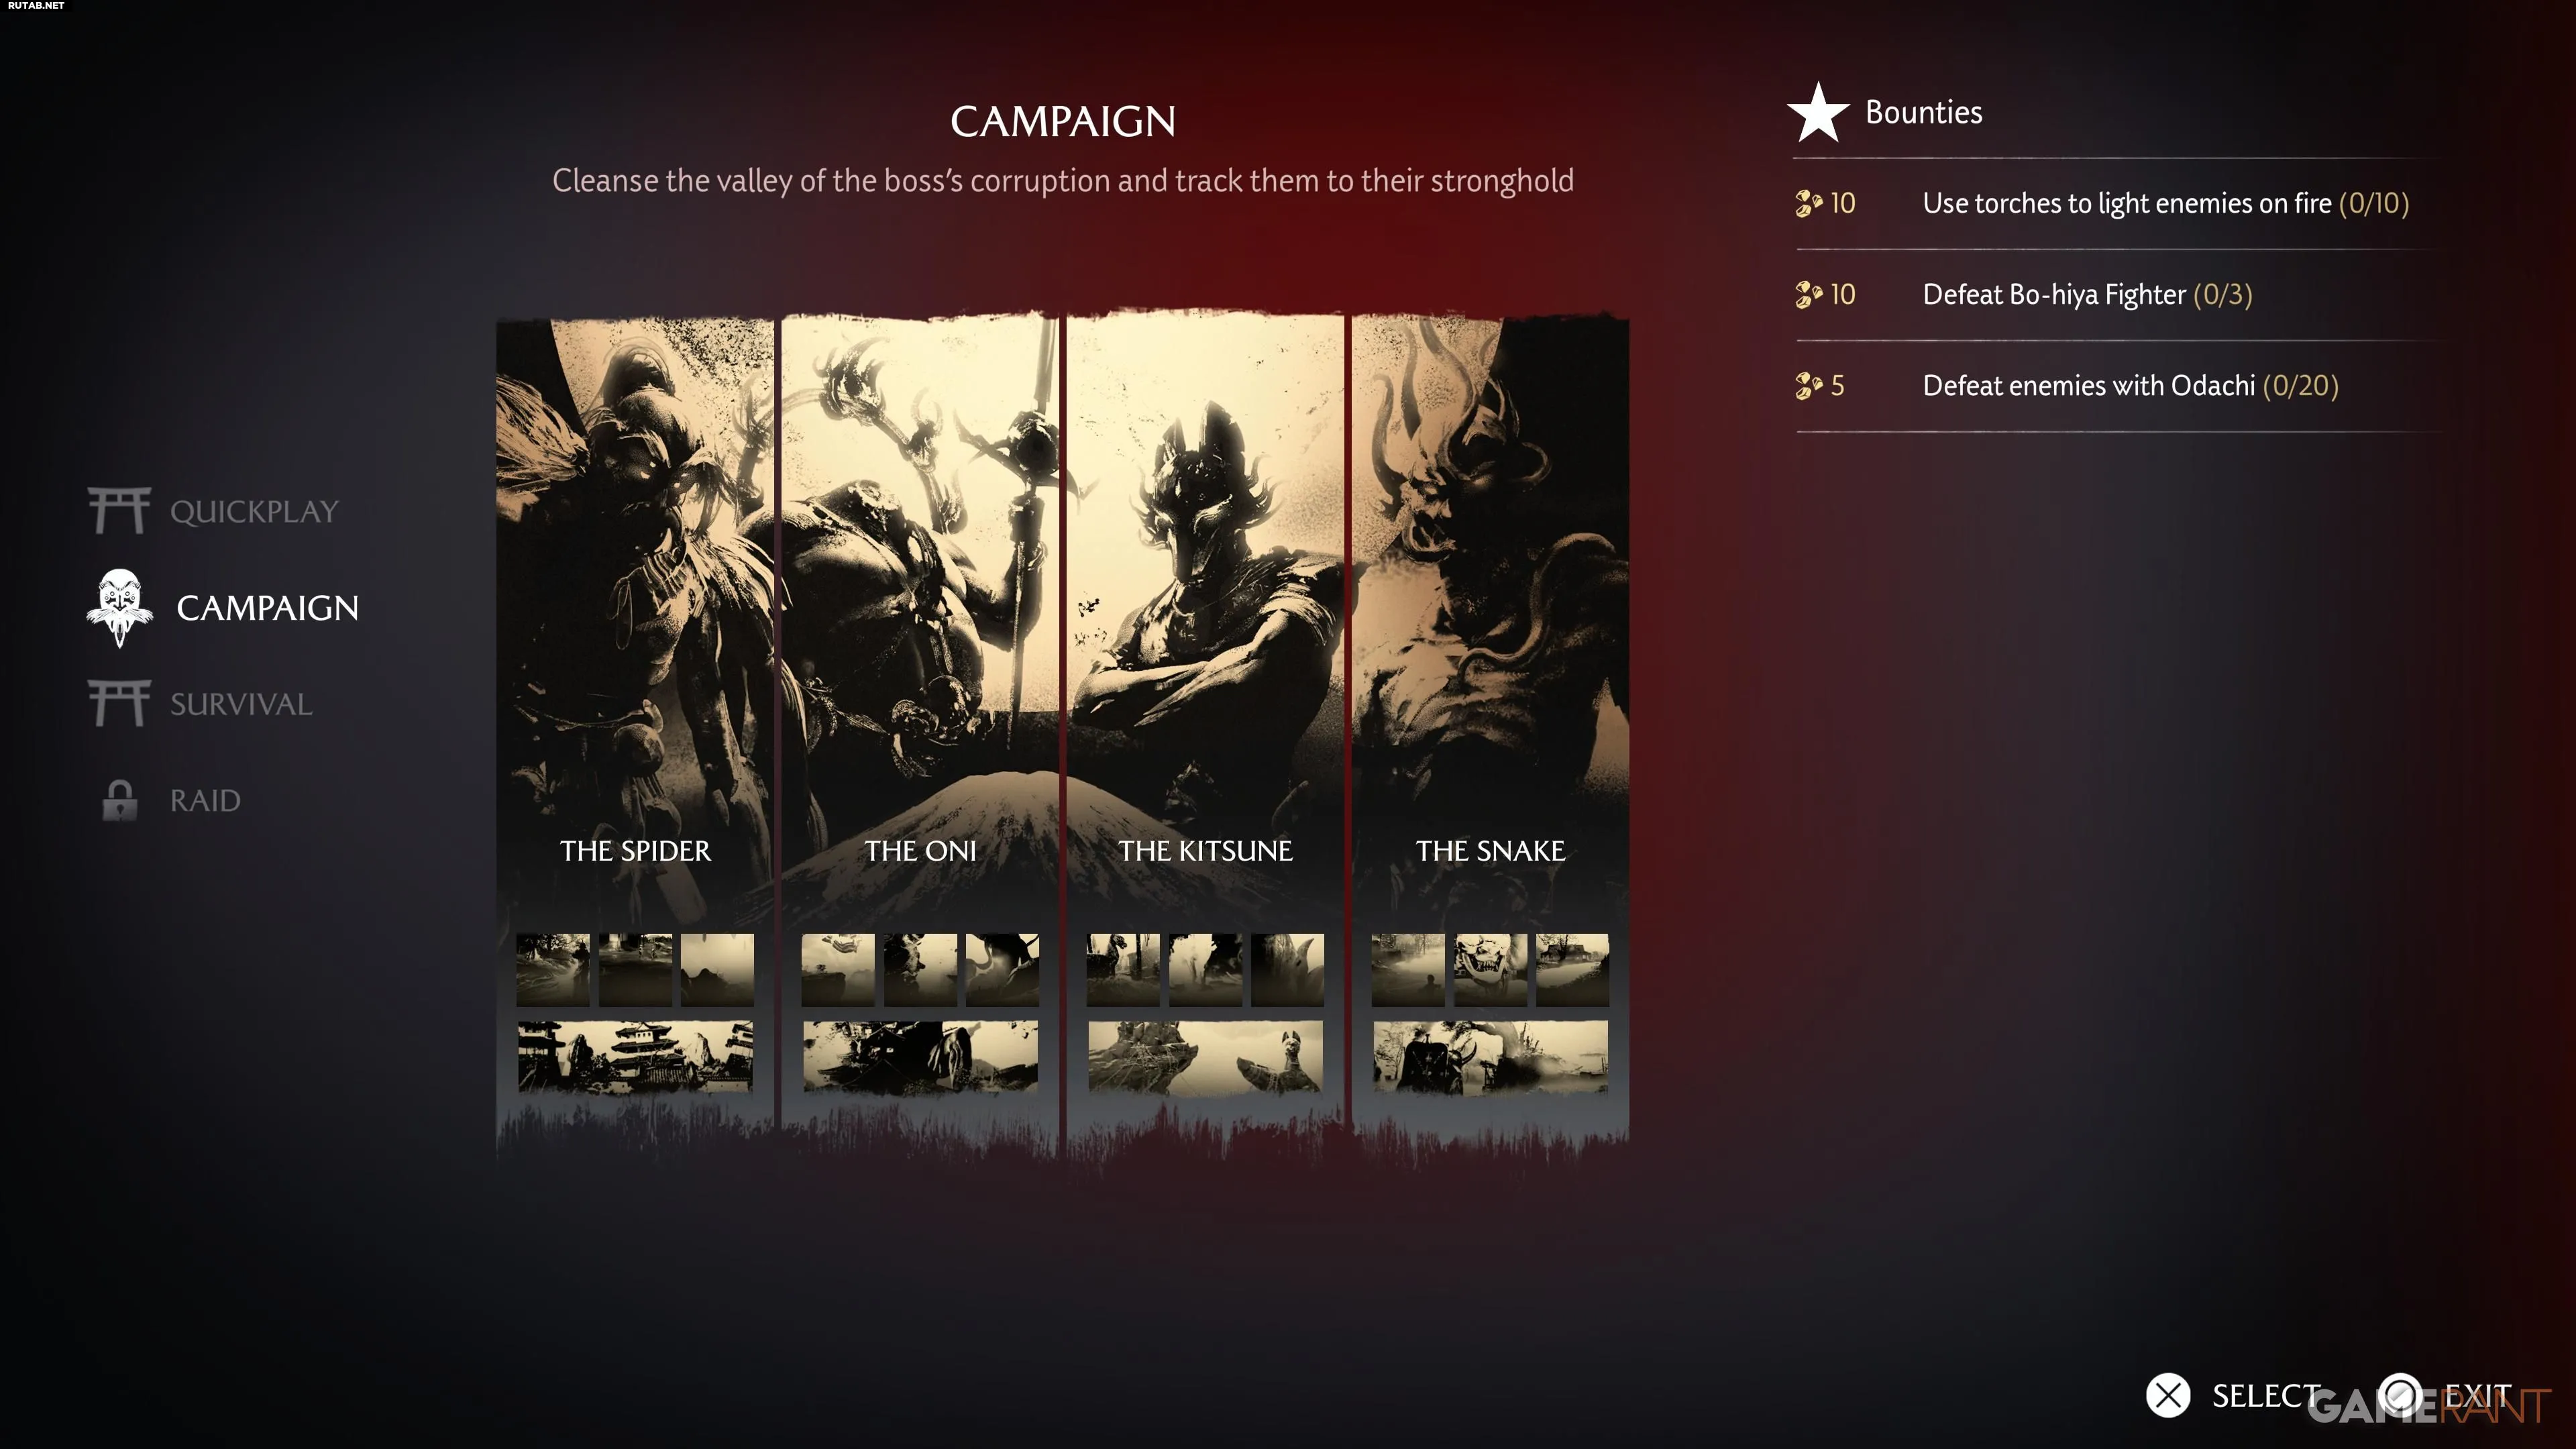Click the Quickplay torii gate icon

(119, 510)
